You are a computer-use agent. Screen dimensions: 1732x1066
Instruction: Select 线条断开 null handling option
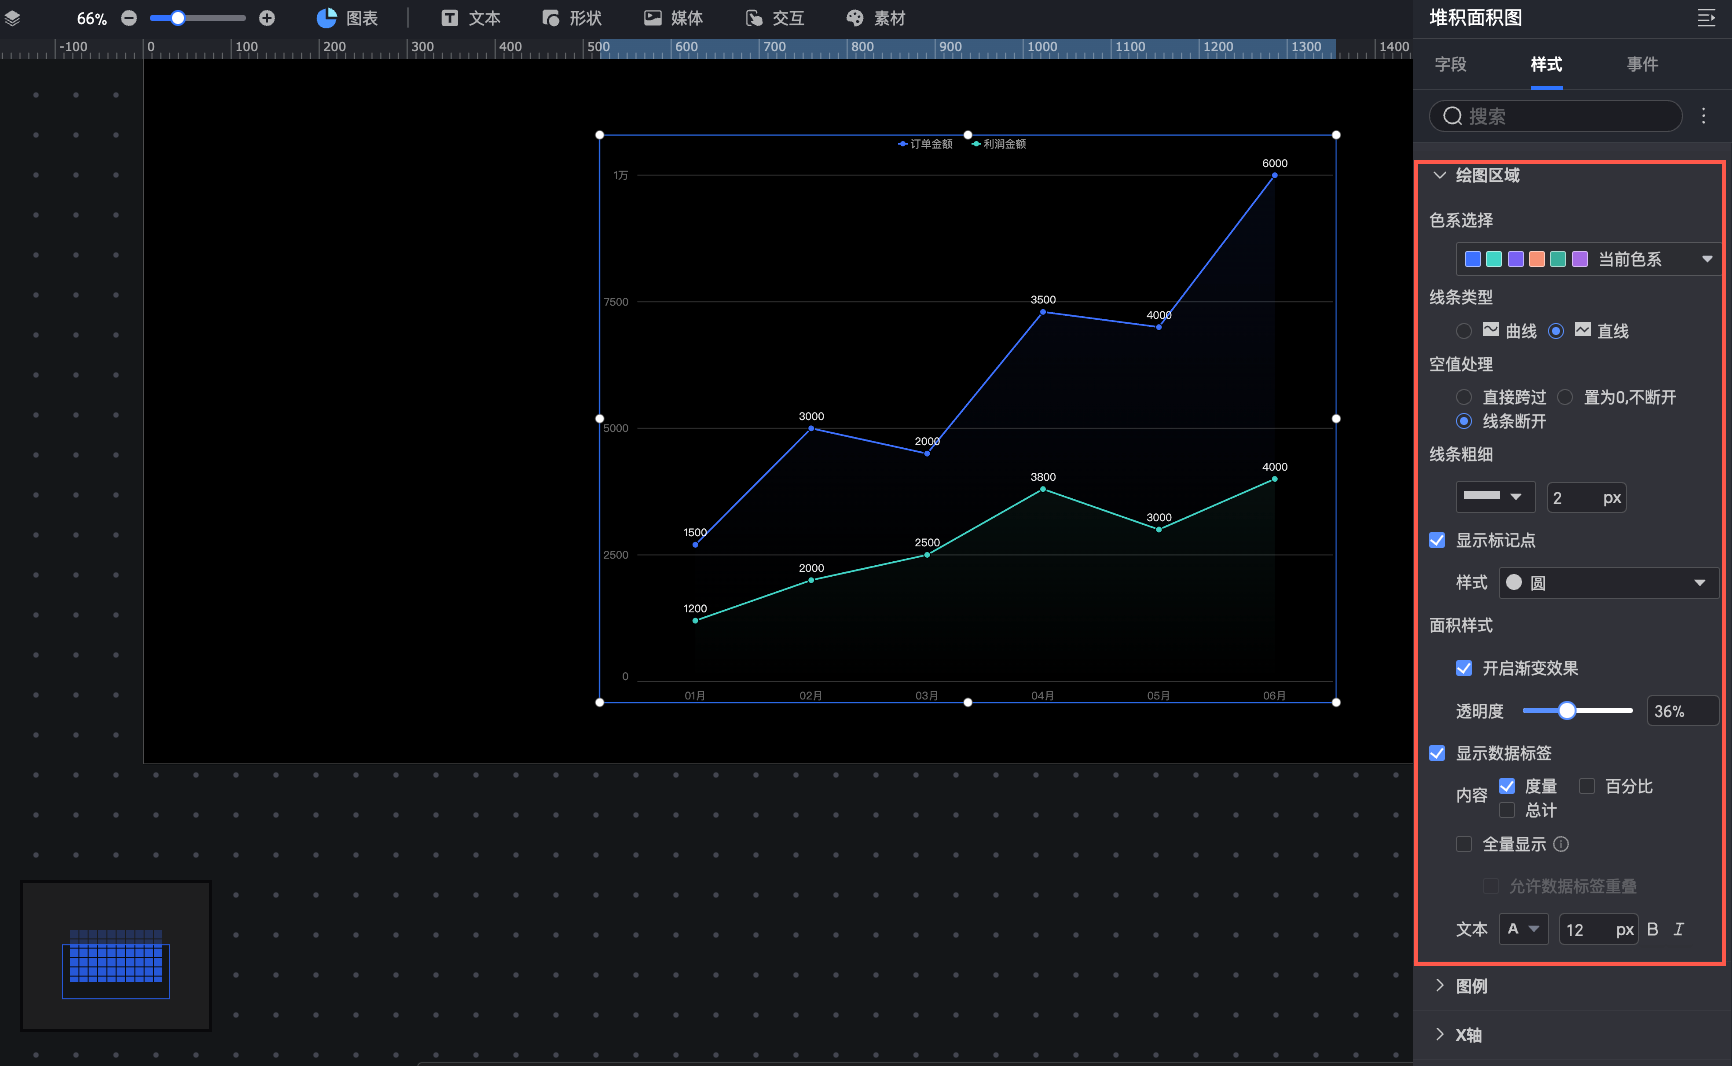click(x=1464, y=421)
